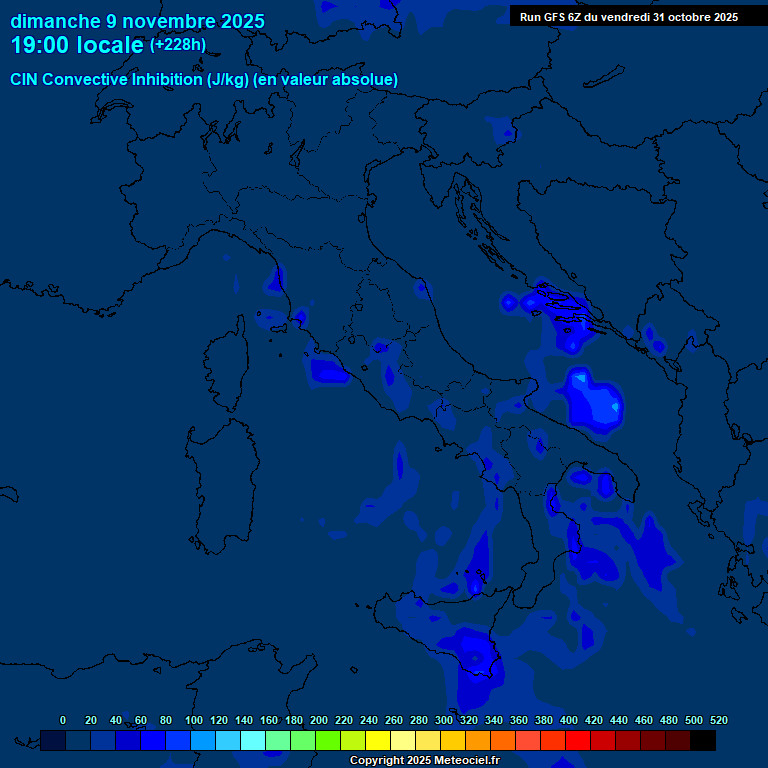Click the cyan 140 J/kg legend swatch
Image resolution: width=768 pixels, height=768 pixels.
pos(253,741)
